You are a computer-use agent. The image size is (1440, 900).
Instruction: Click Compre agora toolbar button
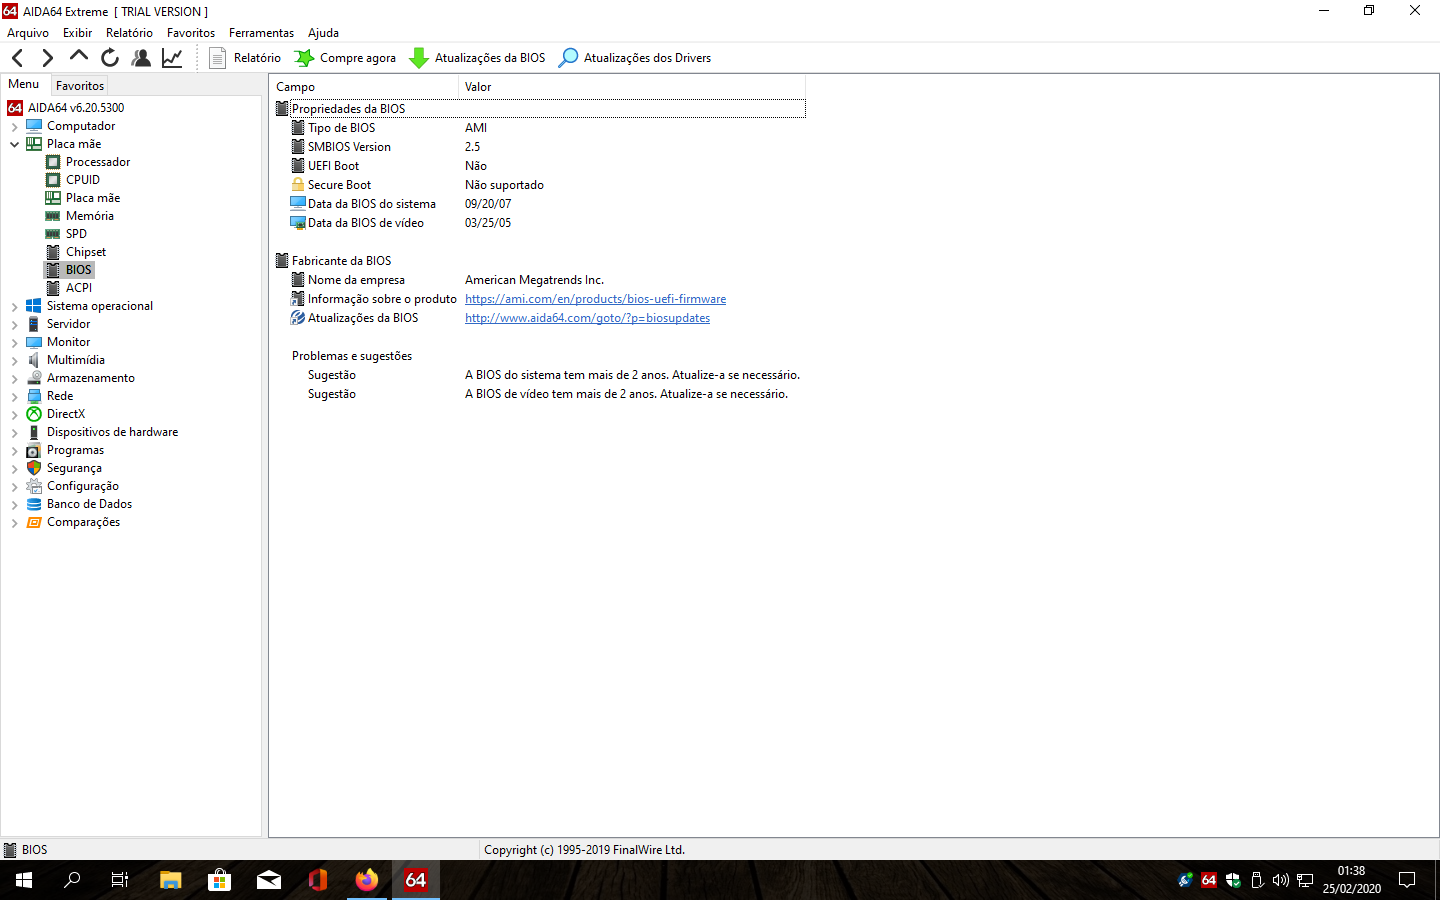[x=346, y=58]
